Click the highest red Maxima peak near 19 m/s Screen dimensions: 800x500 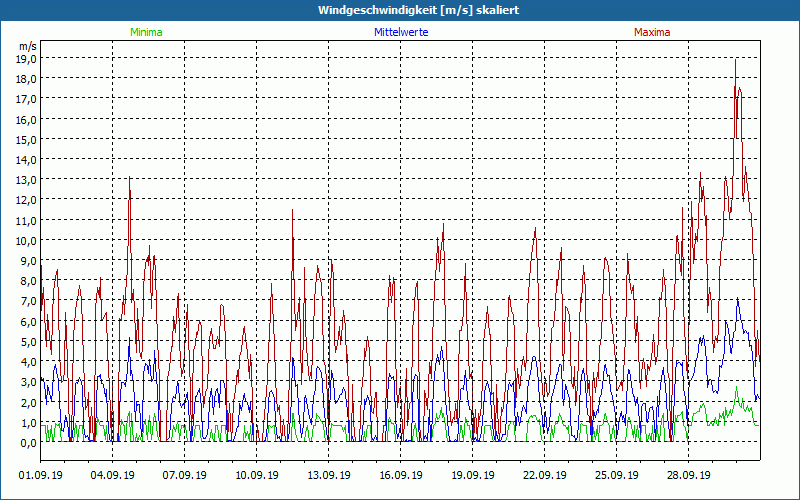coord(735,60)
